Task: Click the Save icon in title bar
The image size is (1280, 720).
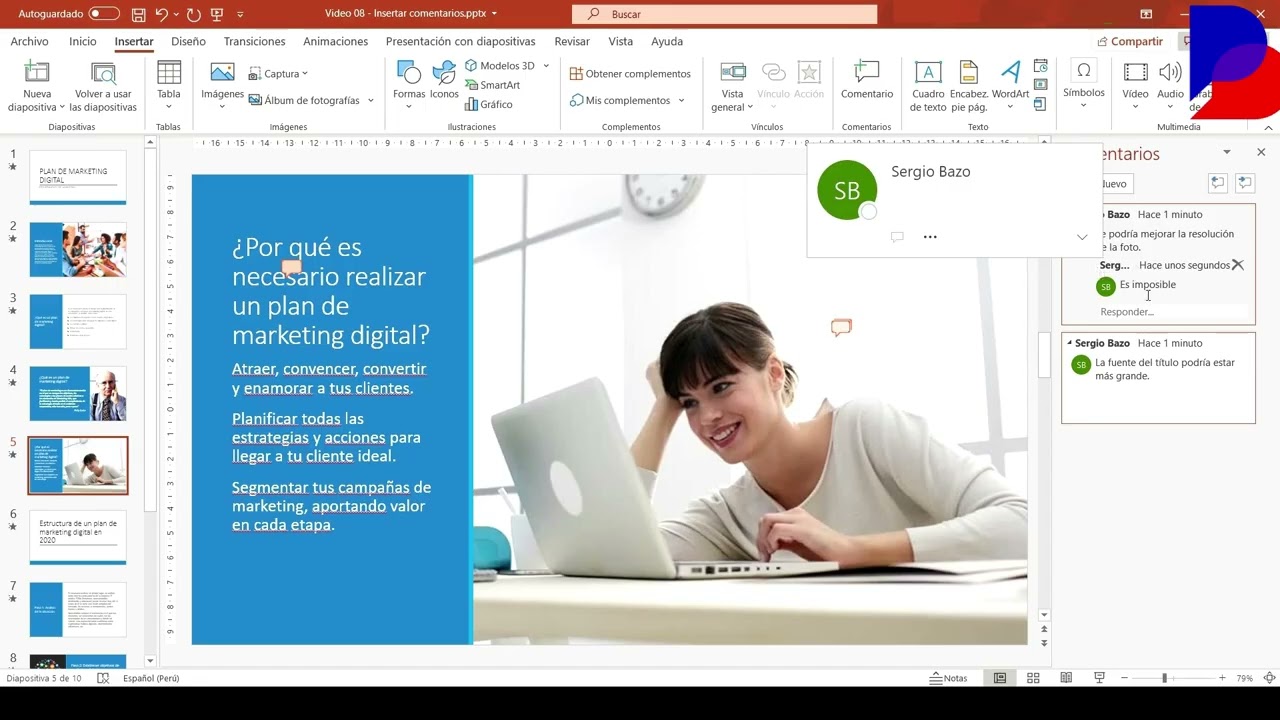Action: coord(138,14)
